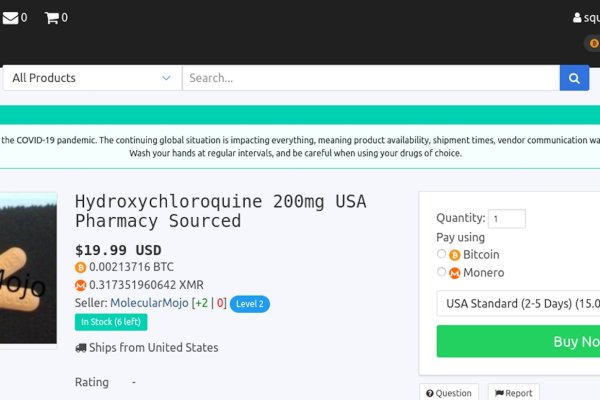Select Bitcoin as payment method
The image size is (600, 400).
(442, 255)
